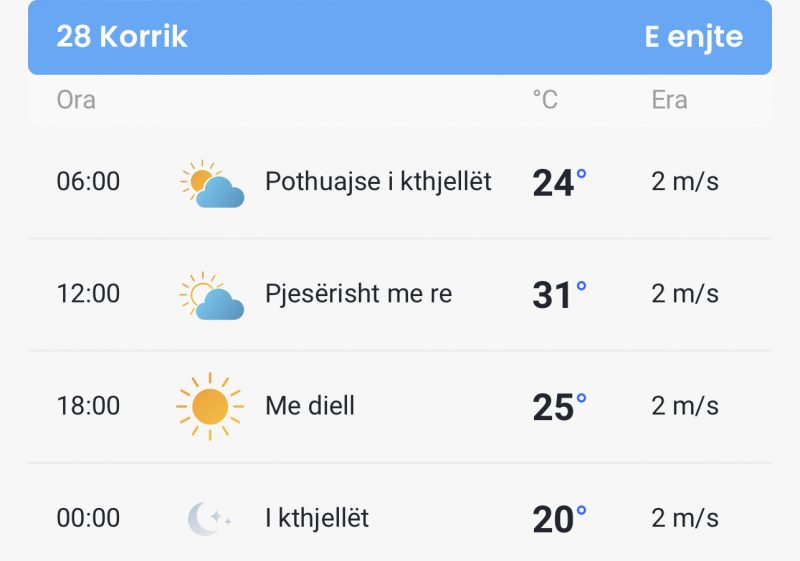
Task: Click the 20° temperature value
Action: (x=559, y=519)
